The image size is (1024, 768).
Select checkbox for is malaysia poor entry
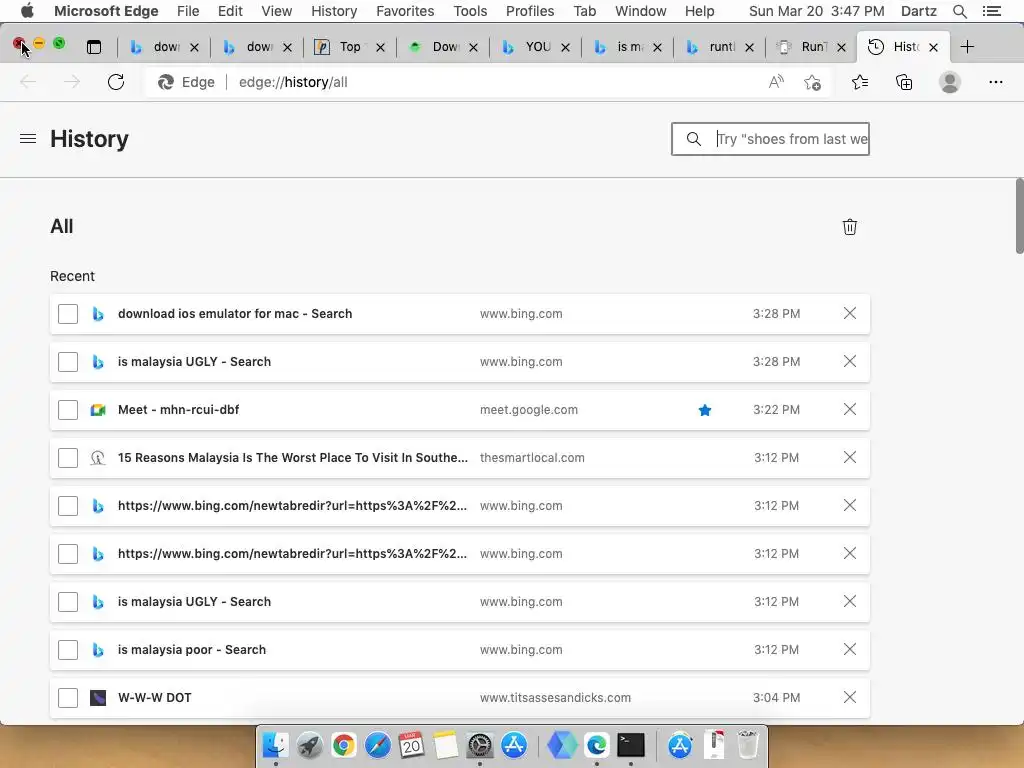[68, 650]
